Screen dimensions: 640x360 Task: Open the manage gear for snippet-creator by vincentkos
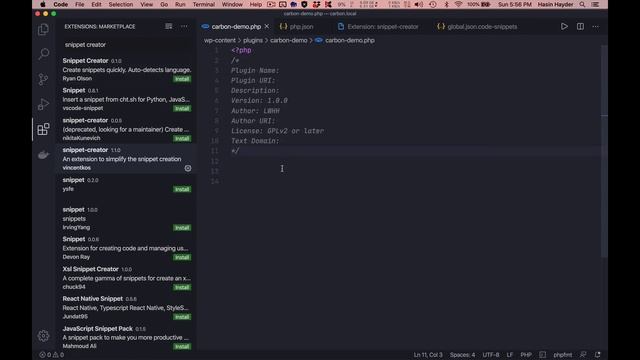click(x=188, y=168)
